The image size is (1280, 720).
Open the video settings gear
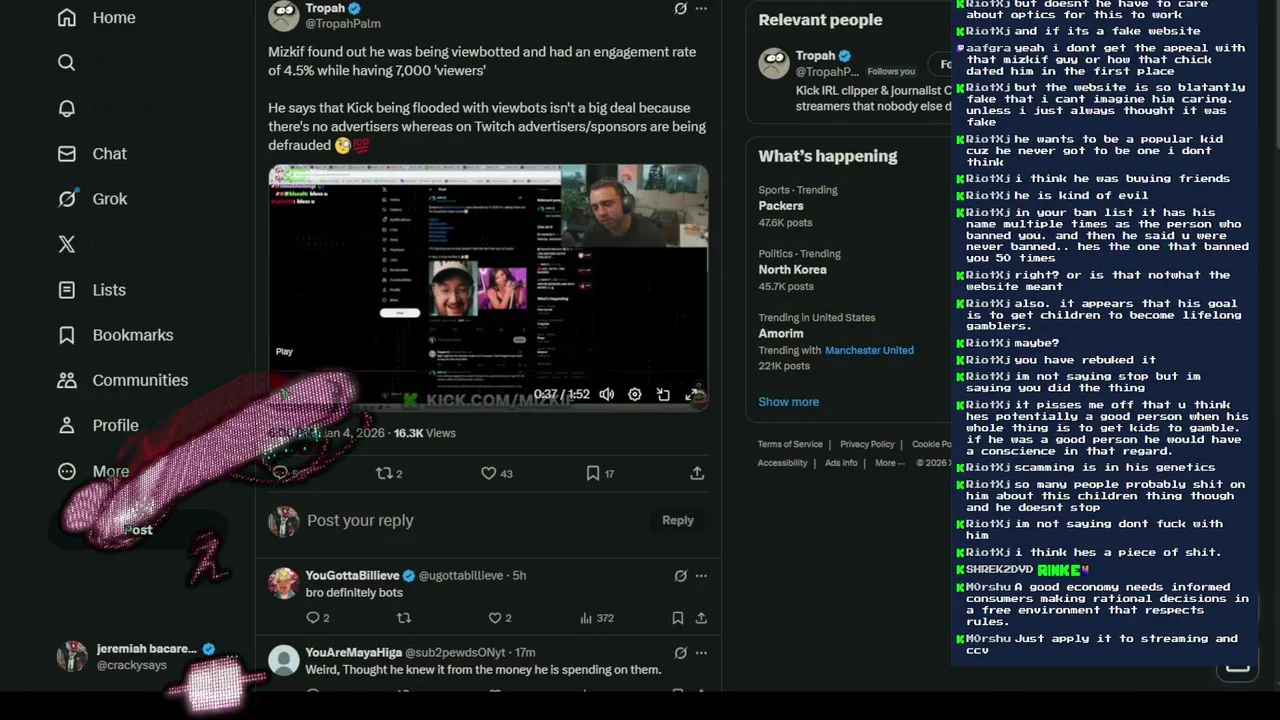pos(634,394)
